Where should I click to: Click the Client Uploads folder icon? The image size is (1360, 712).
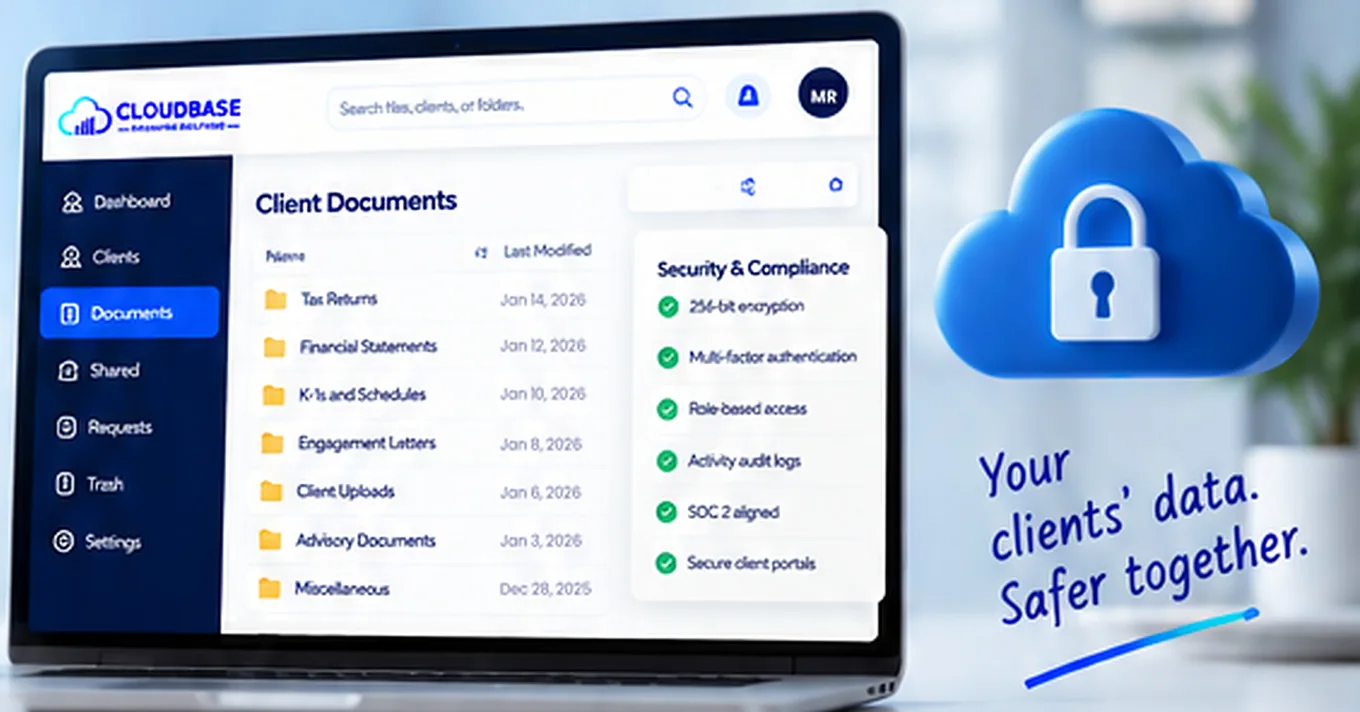point(271,491)
